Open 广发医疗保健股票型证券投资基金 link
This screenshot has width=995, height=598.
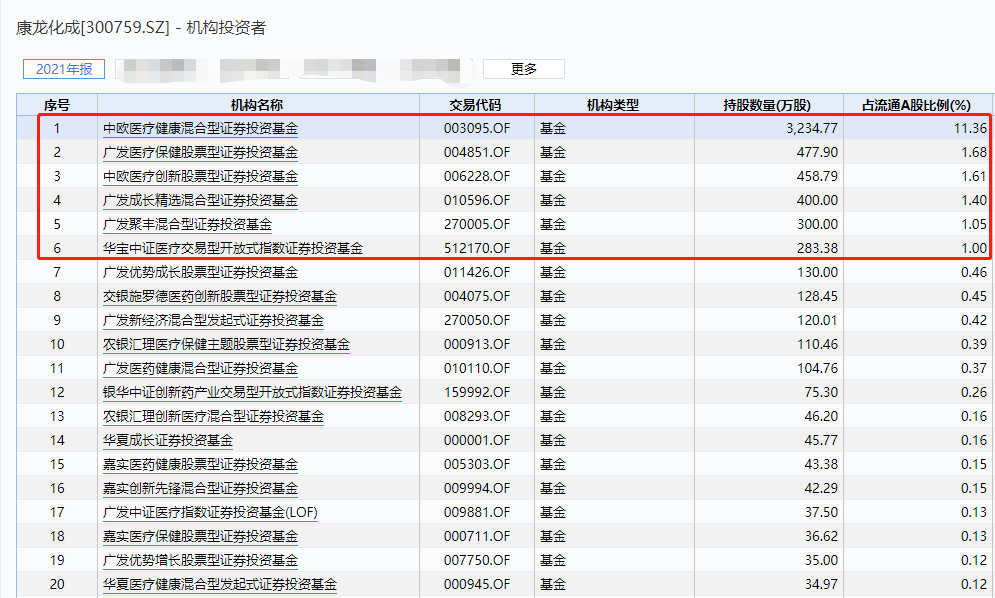point(200,152)
